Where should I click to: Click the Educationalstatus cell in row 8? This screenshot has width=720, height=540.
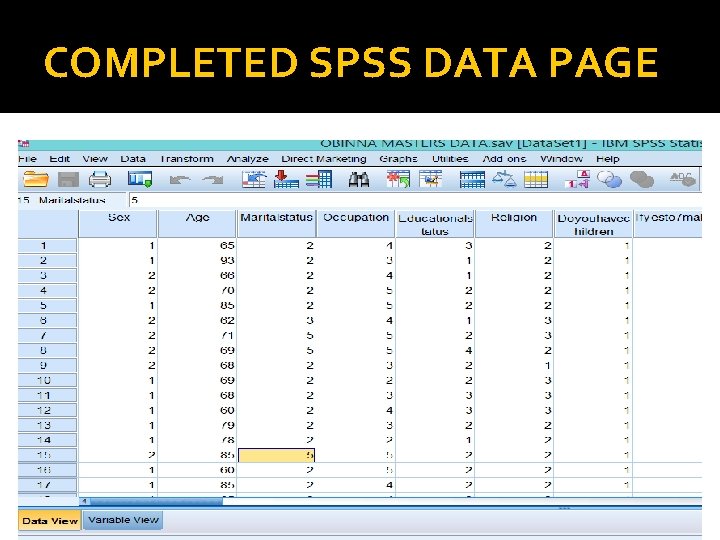[435, 350]
